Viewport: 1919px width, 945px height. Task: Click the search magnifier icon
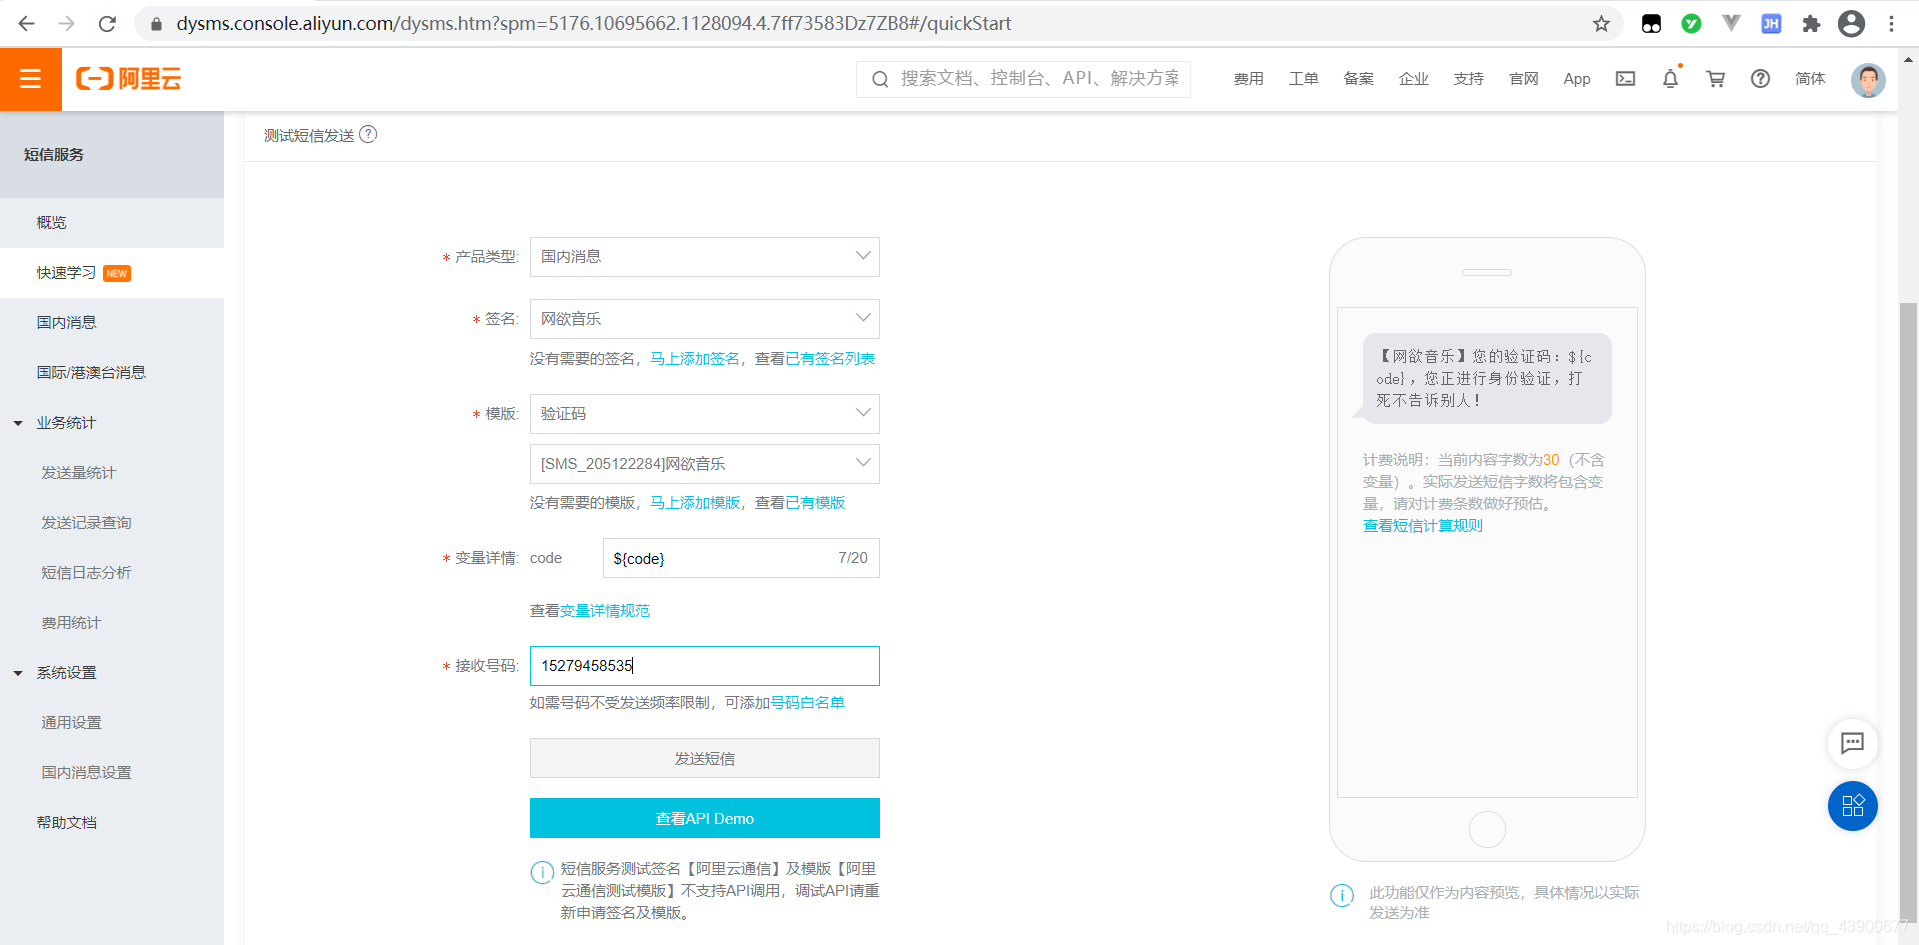880,79
